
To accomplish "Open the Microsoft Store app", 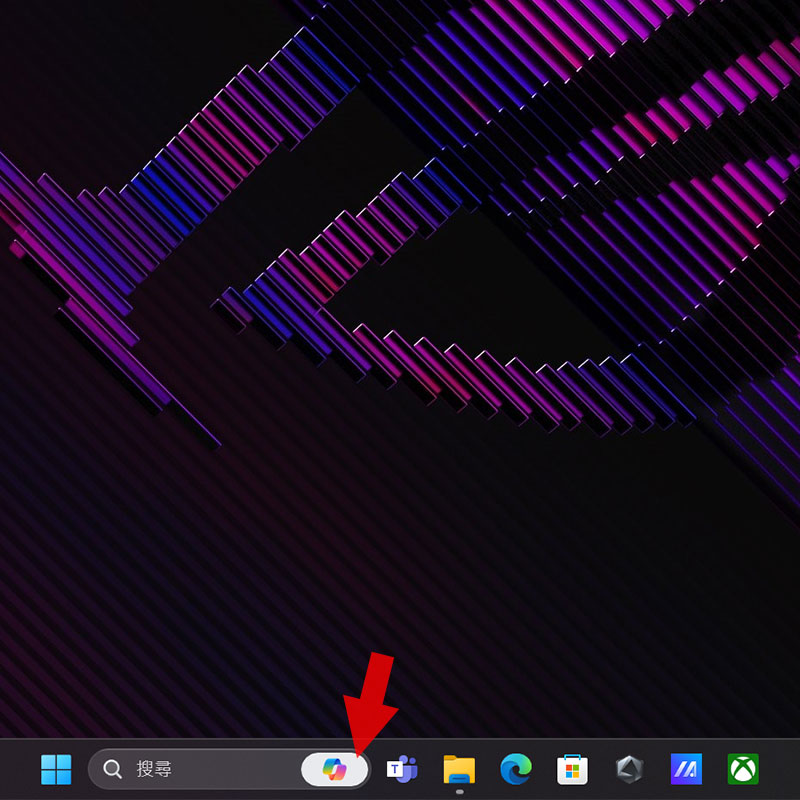I will point(572,769).
